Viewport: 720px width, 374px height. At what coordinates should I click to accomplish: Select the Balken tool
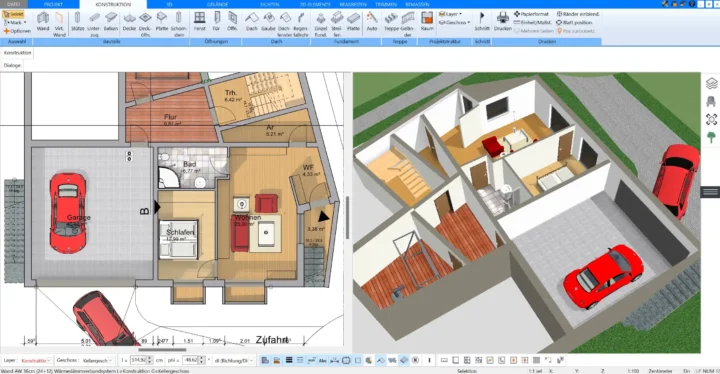point(111,22)
